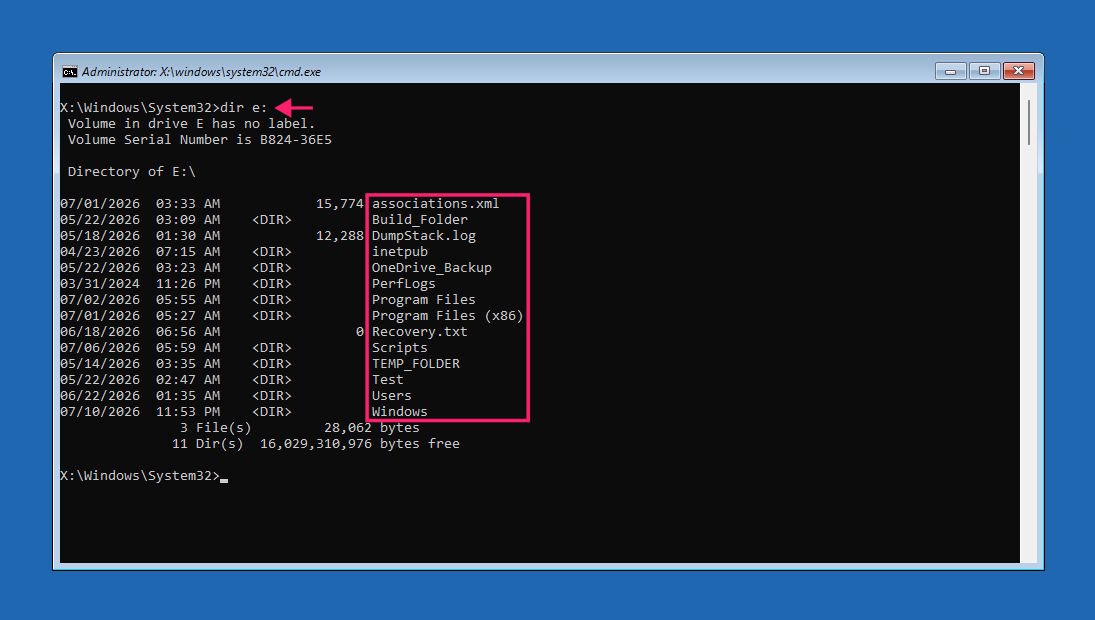Click the date 07/01/2026 on associations.xml row

click(100, 204)
